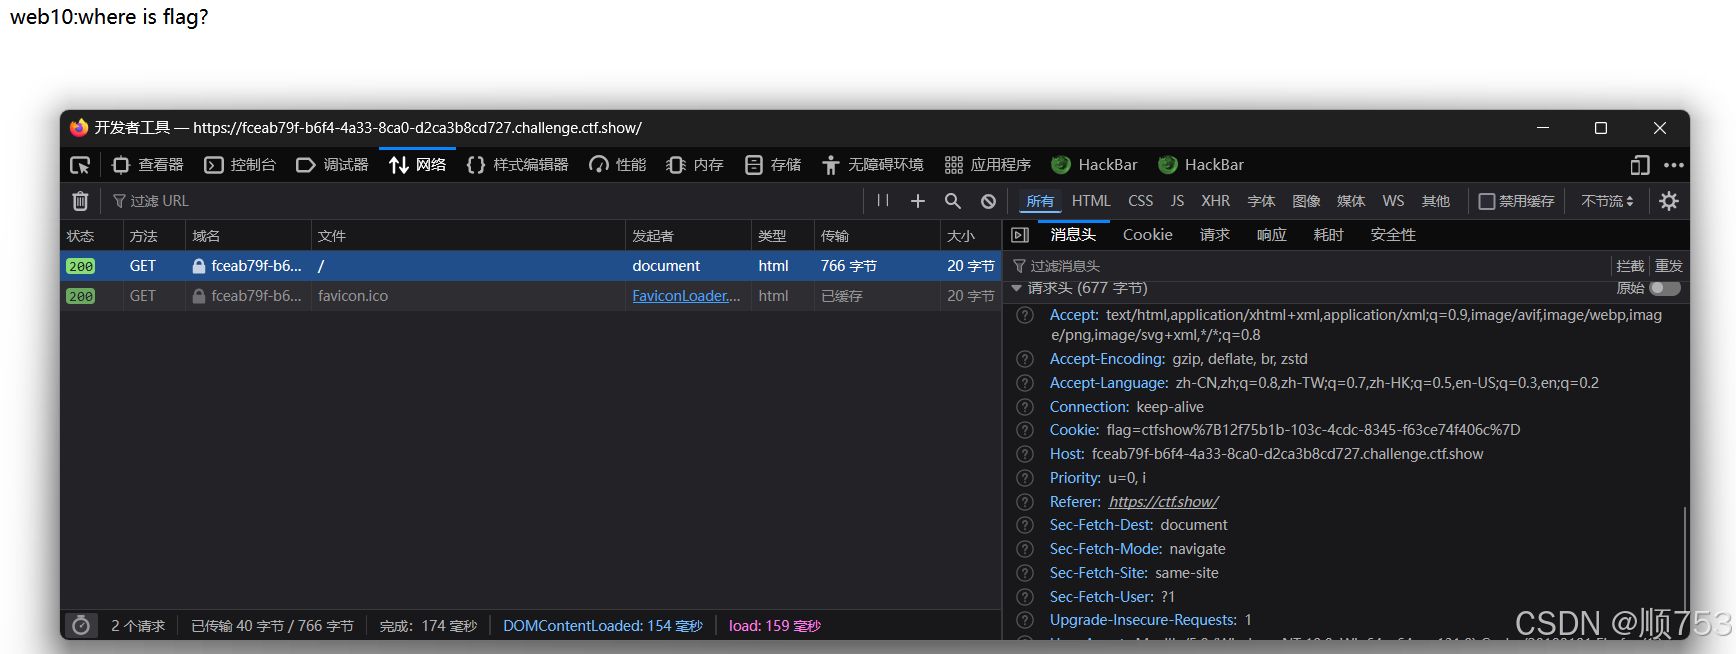Image resolution: width=1736 pixels, height=654 pixels.
Task: Switch to Response (响应) details tab
Action: [1272, 235]
